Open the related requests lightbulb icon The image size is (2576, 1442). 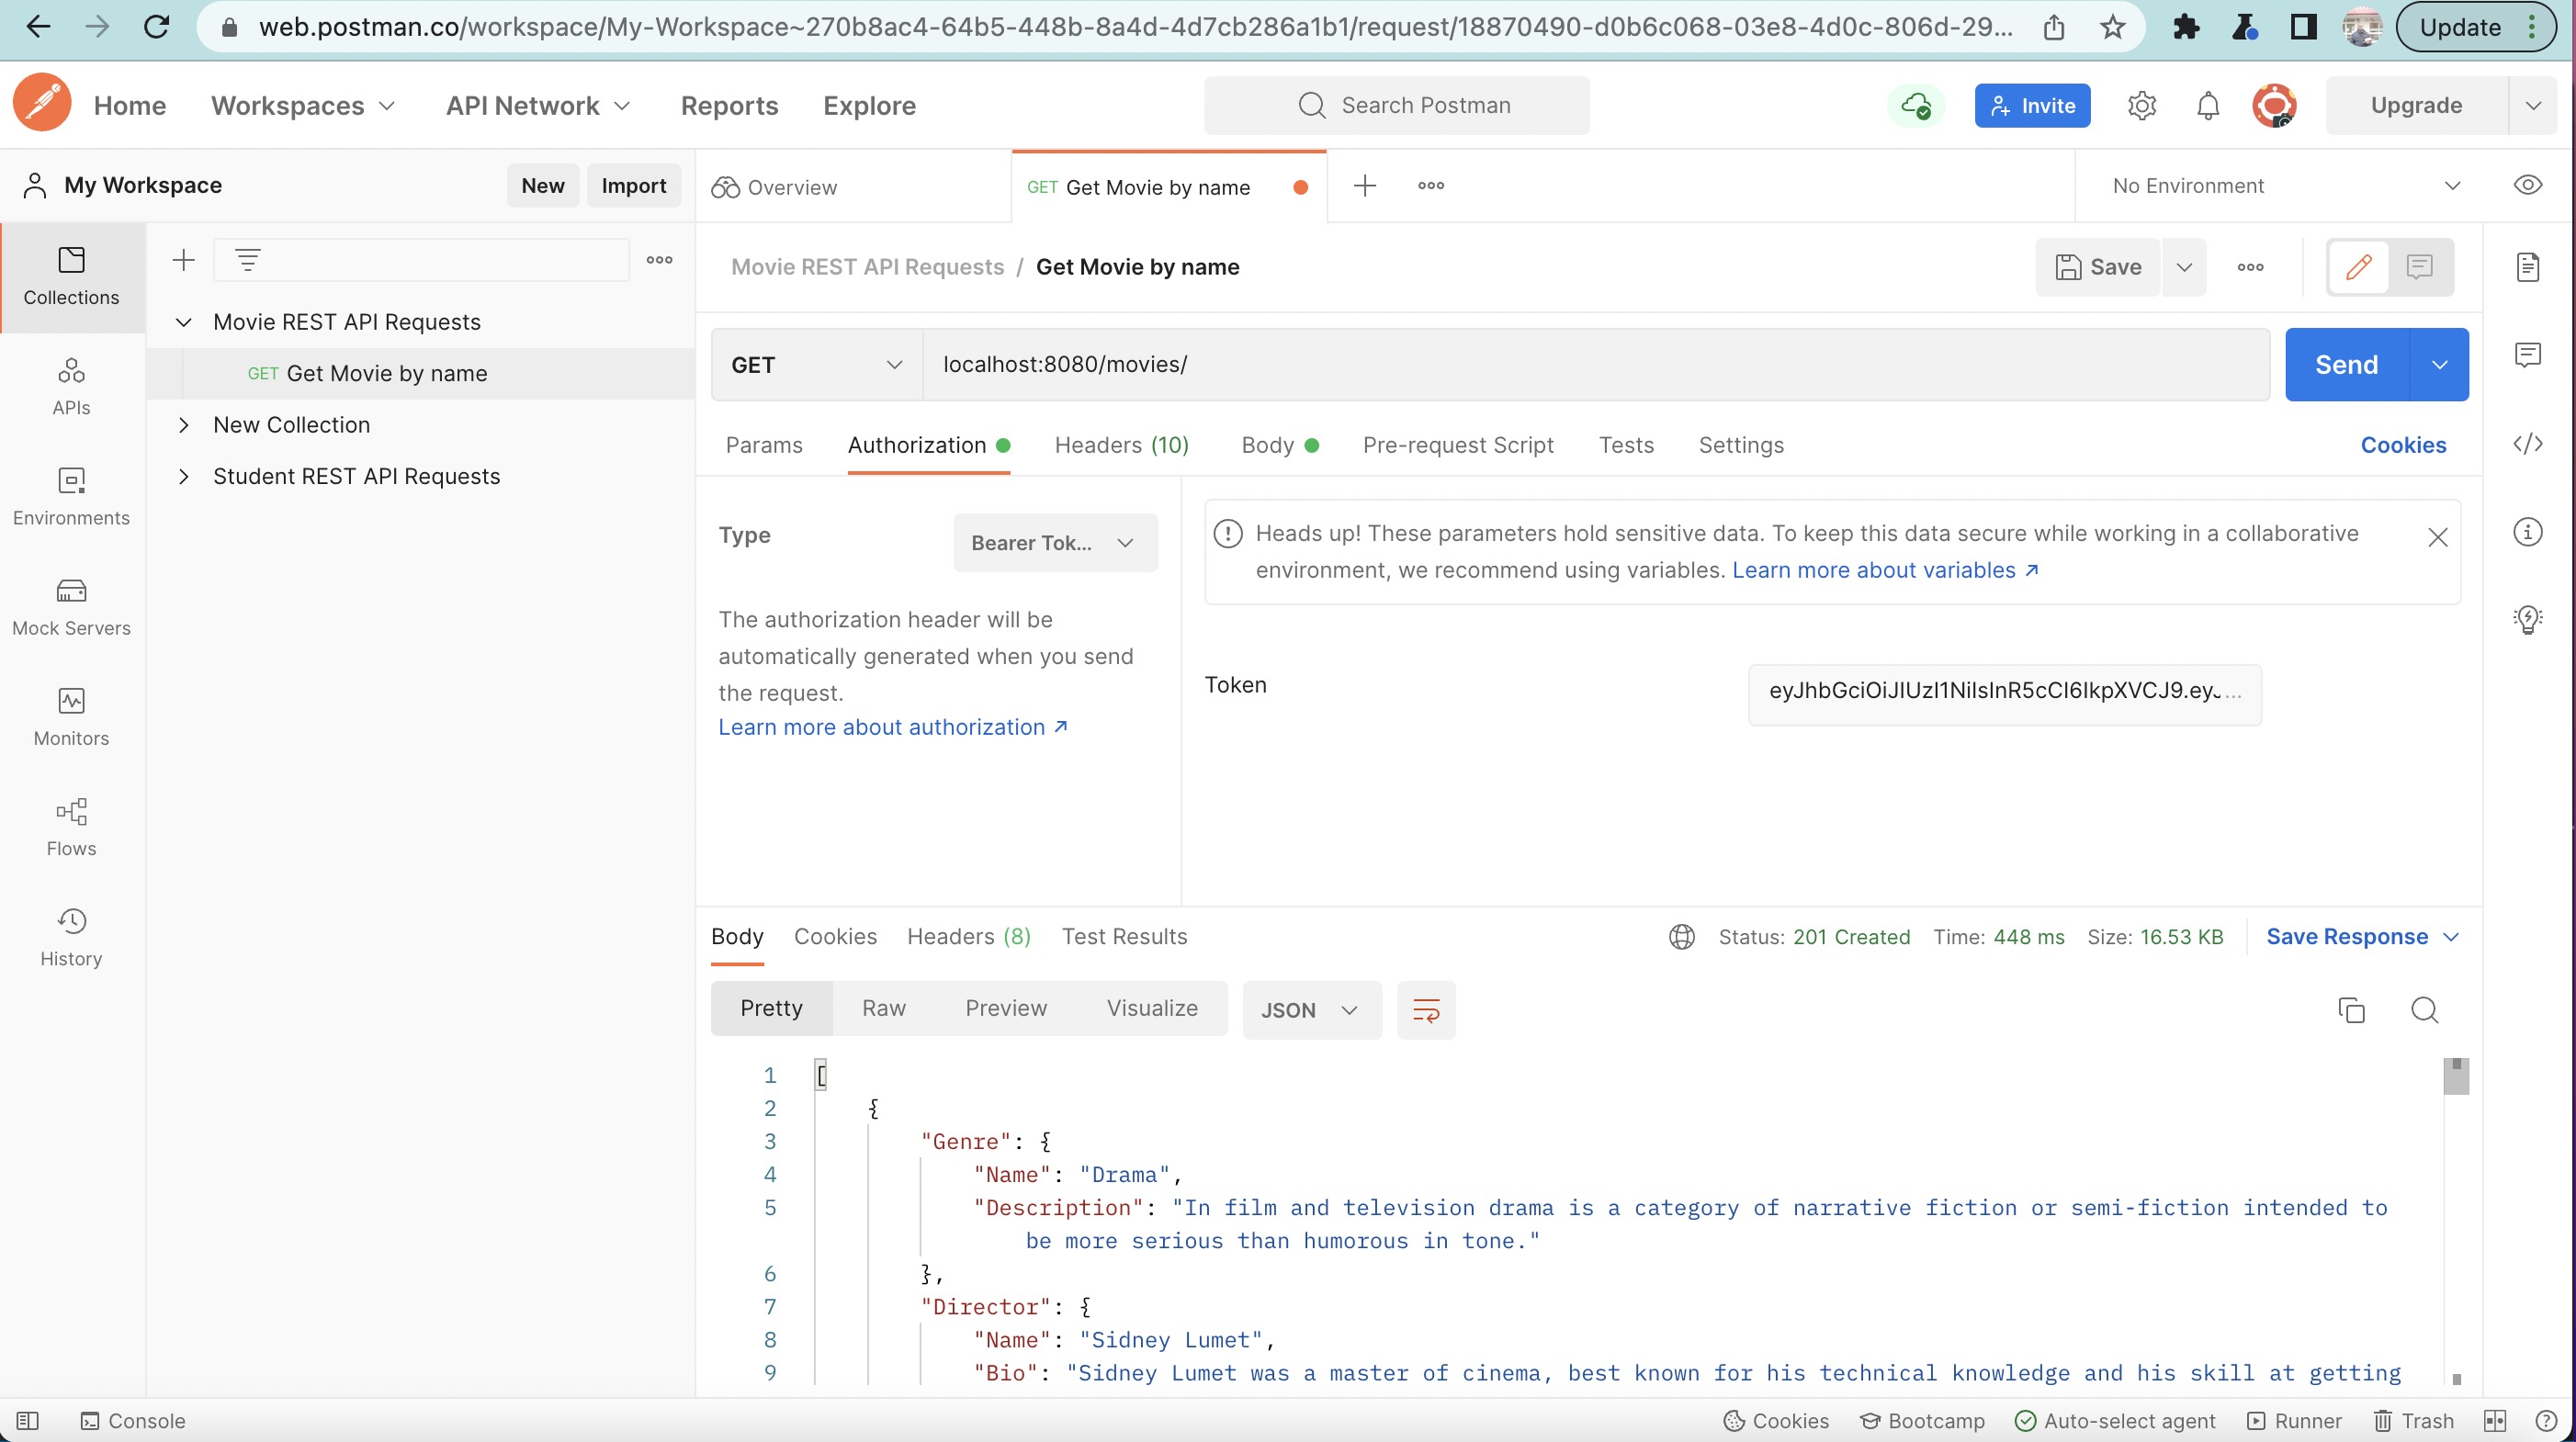pyautogui.click(x=2527, y=619)
